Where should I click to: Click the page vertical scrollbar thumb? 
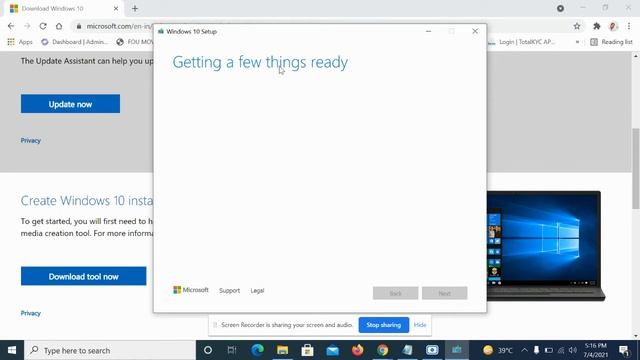click(636, 168)
